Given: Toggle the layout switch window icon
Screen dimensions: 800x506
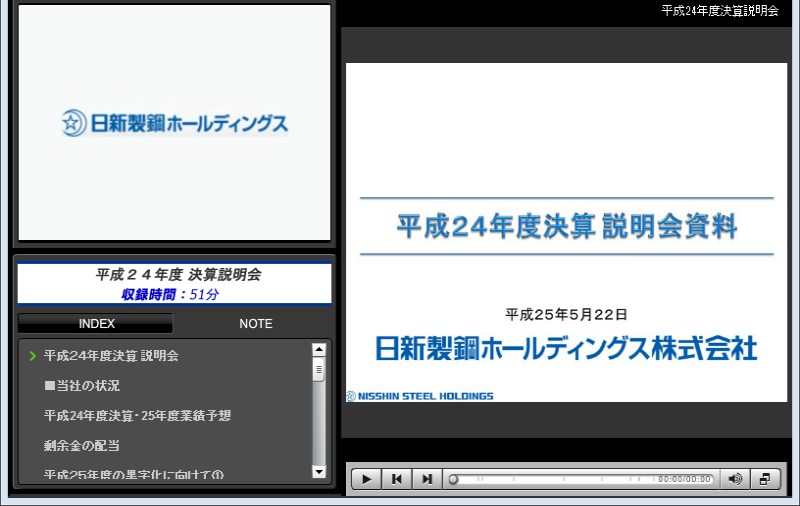Looking at the screenshot, I should [765, 479].
